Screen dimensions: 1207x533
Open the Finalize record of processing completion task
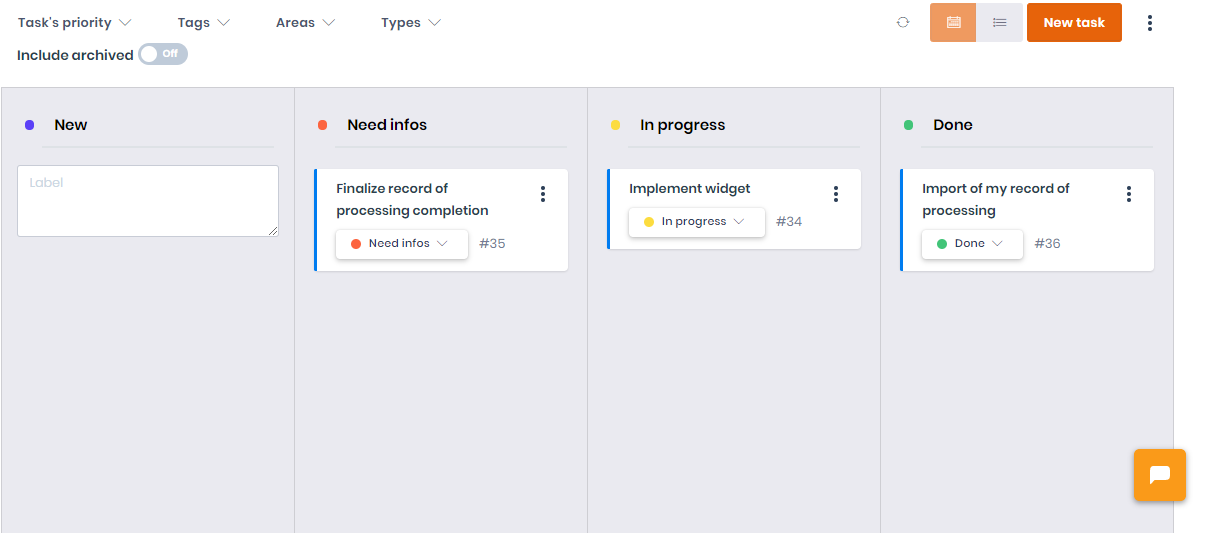click(x=412, y=199)
